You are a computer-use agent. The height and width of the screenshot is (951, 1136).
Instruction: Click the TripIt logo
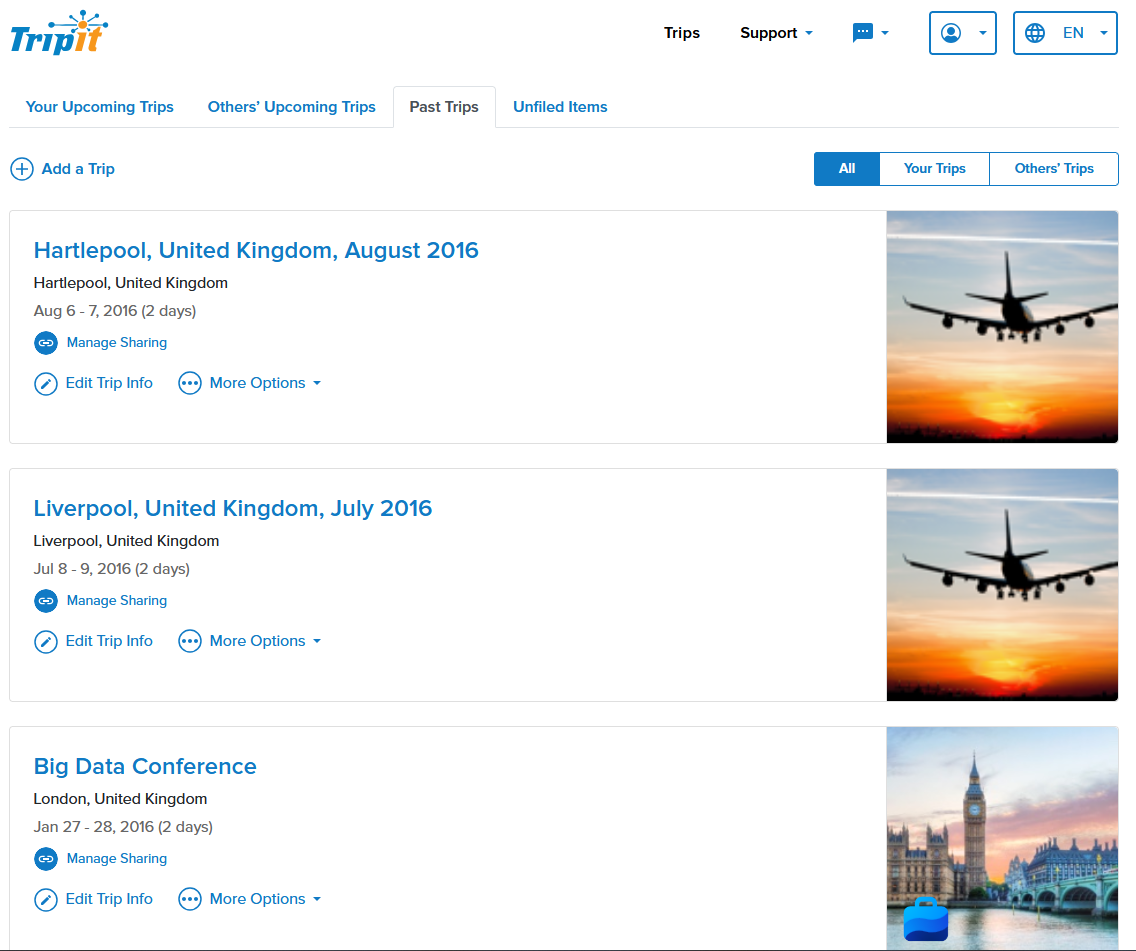point(57,32)
